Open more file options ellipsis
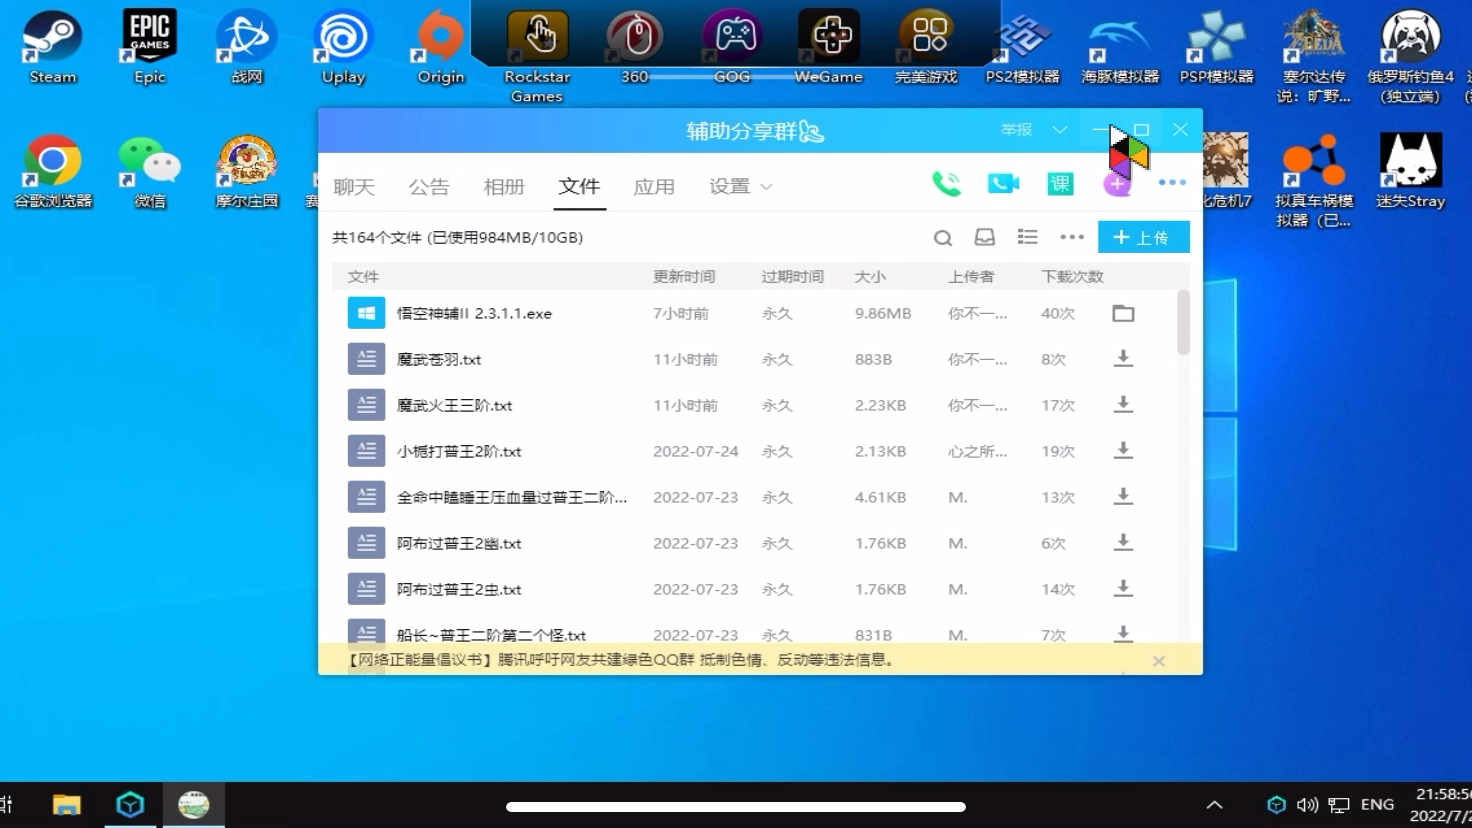1472x828 pixels. pos(1072,237)
